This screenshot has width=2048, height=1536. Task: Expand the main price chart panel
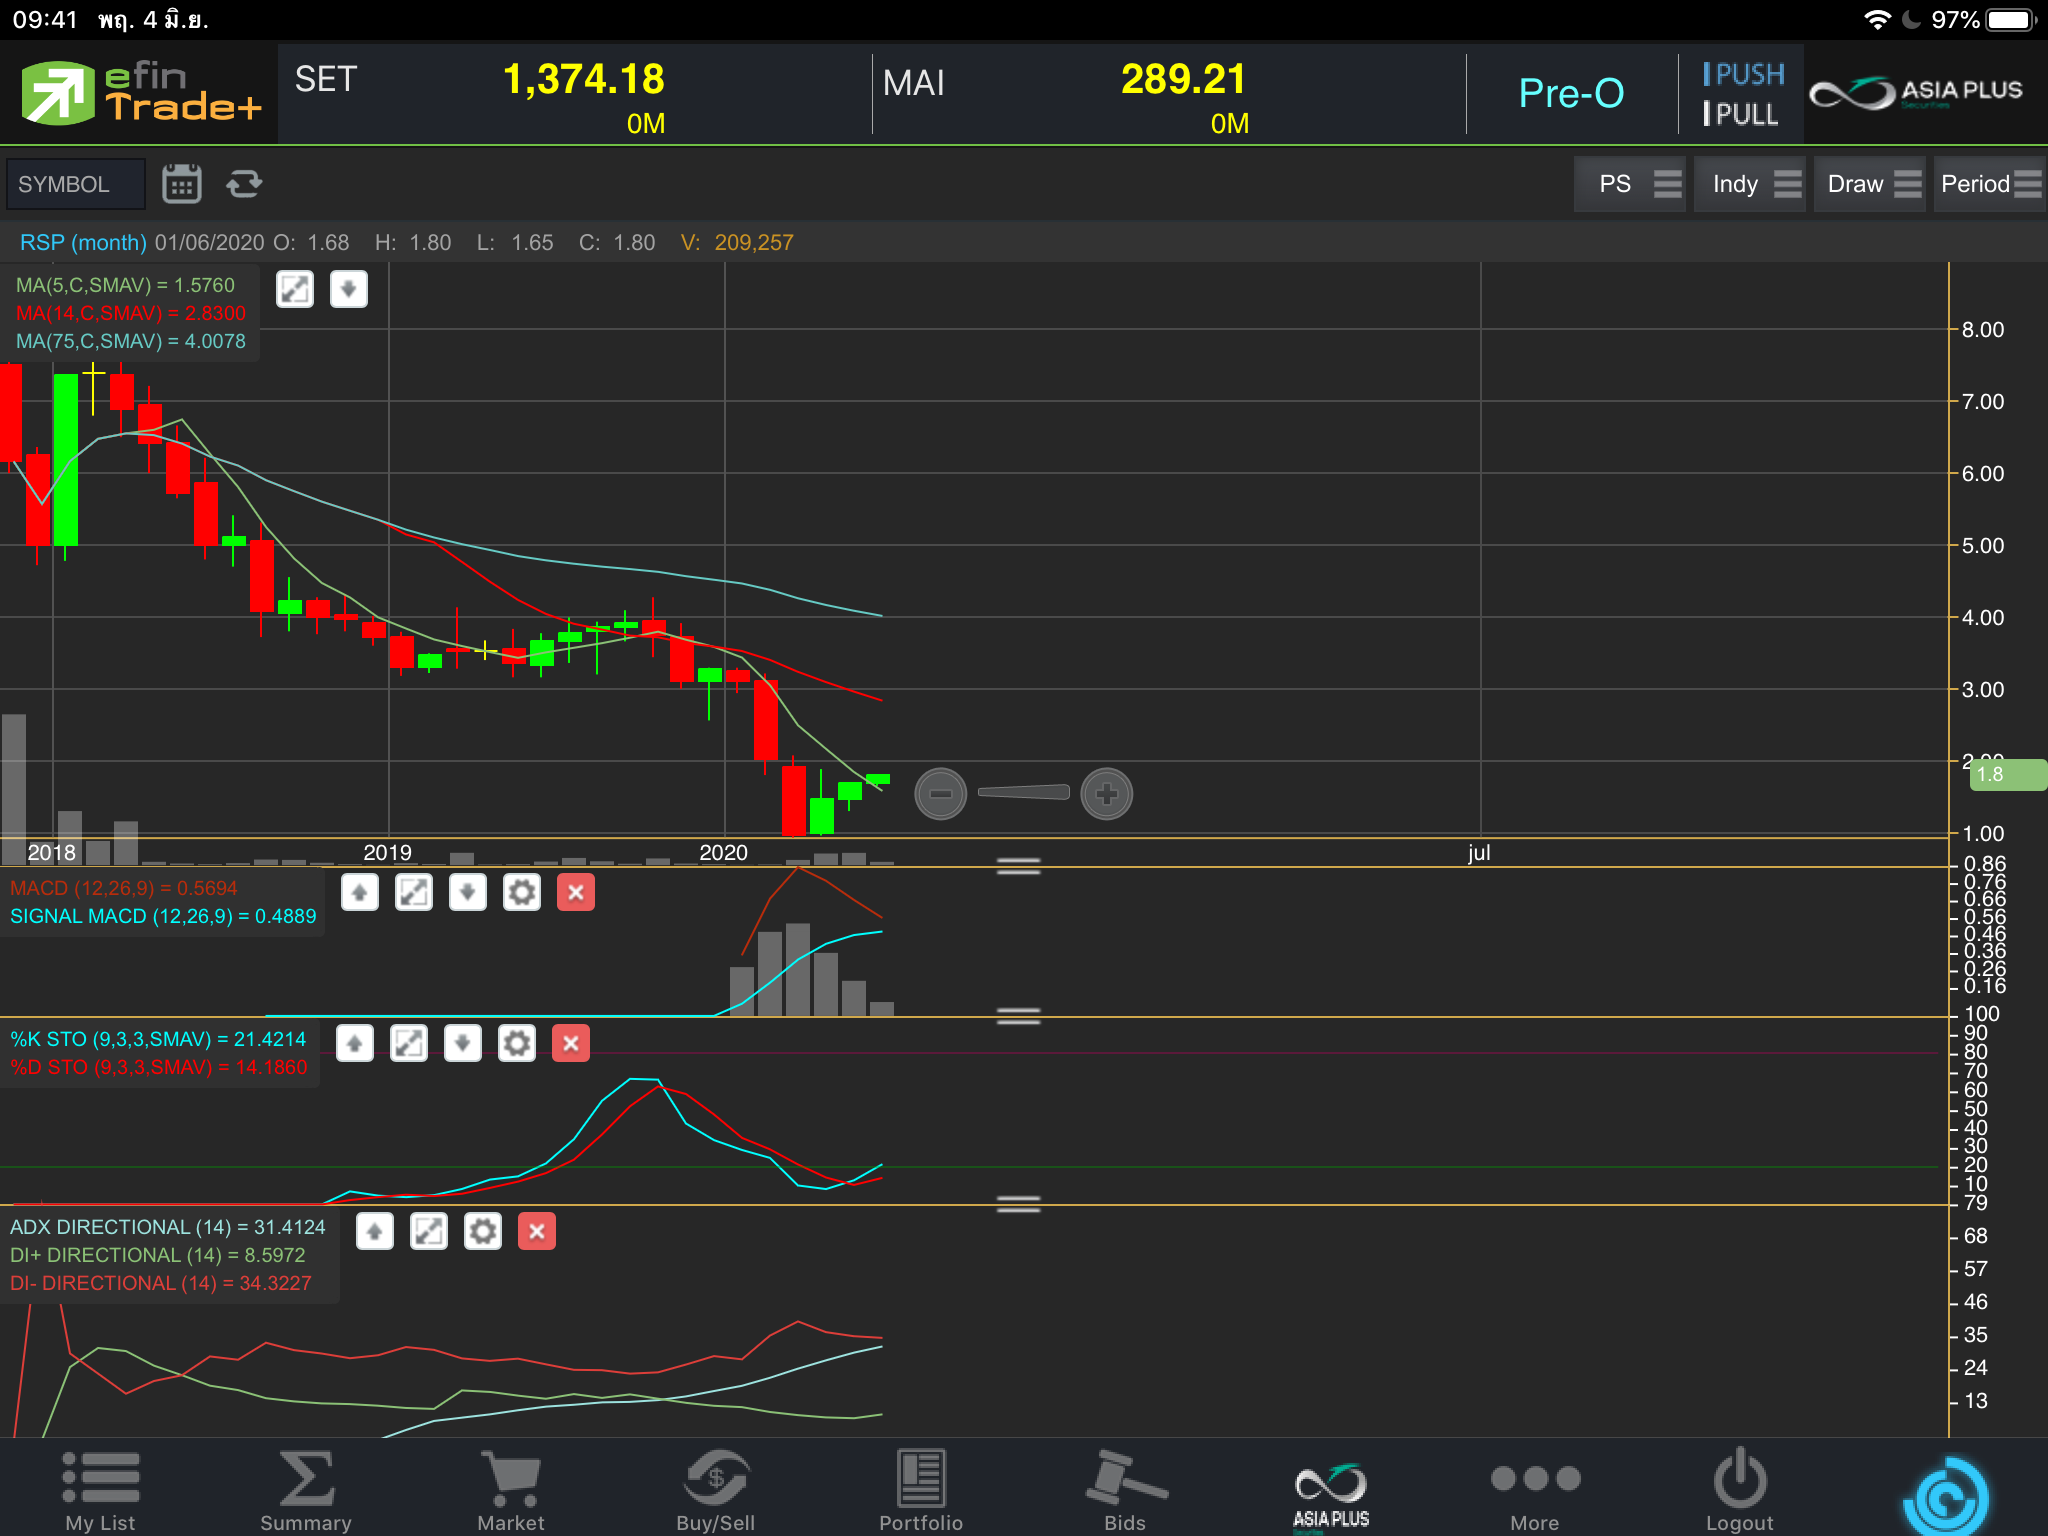295,290
